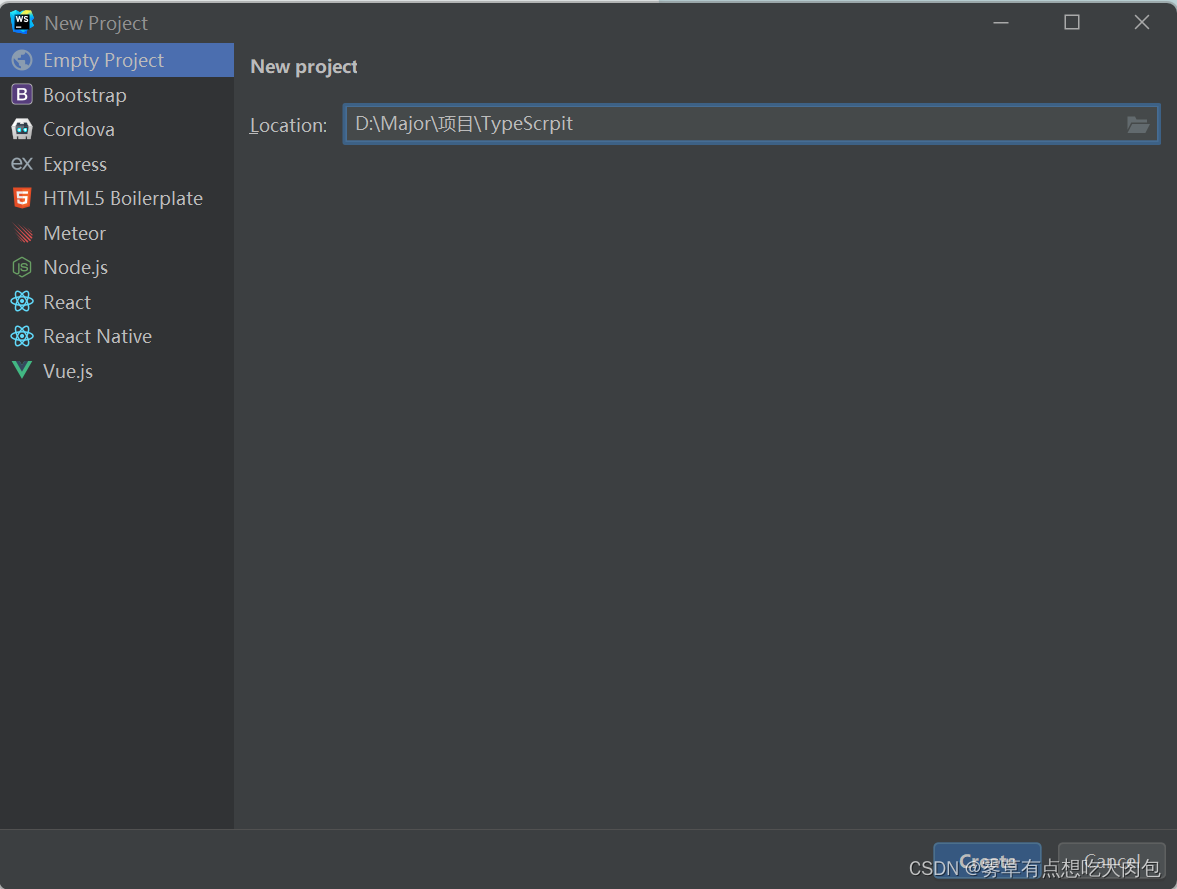Screen dimensions: 1177x889
Task: Click the React Native atom icon
Action: tap(22, 336)
